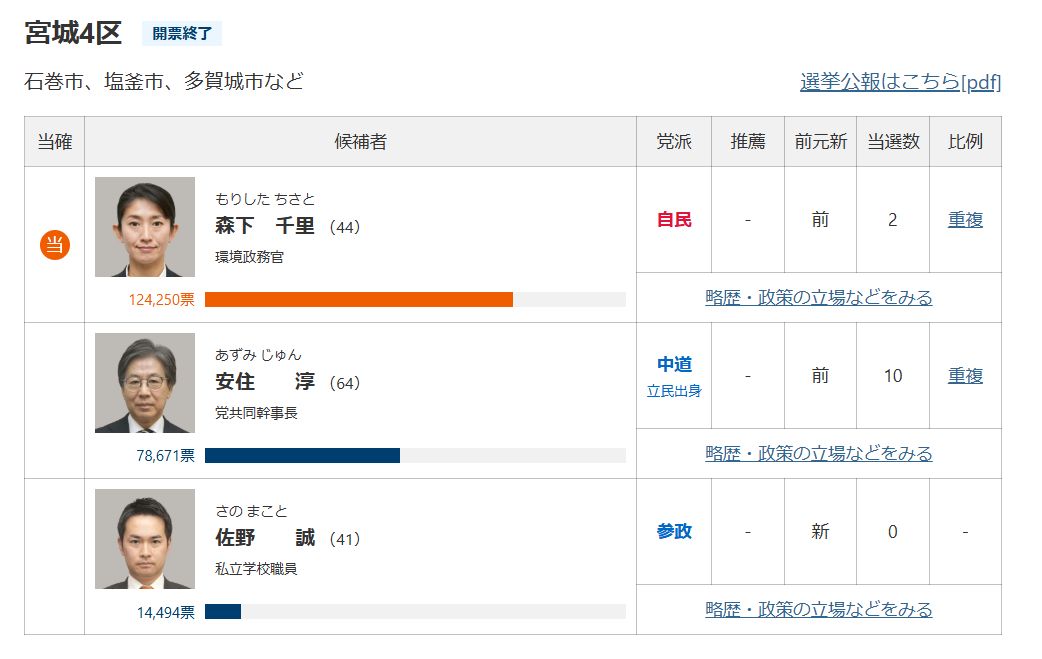This screenshot has height=659, width=1042.
Task: View 略歴・政策の立場 for 佐野 誠
Action: (x=818, y=610)
